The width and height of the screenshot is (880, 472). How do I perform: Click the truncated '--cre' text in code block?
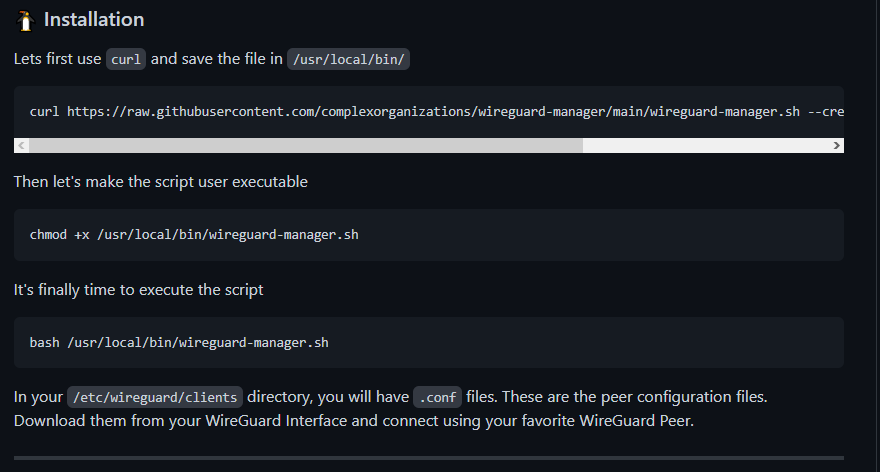tap(826, 112)
